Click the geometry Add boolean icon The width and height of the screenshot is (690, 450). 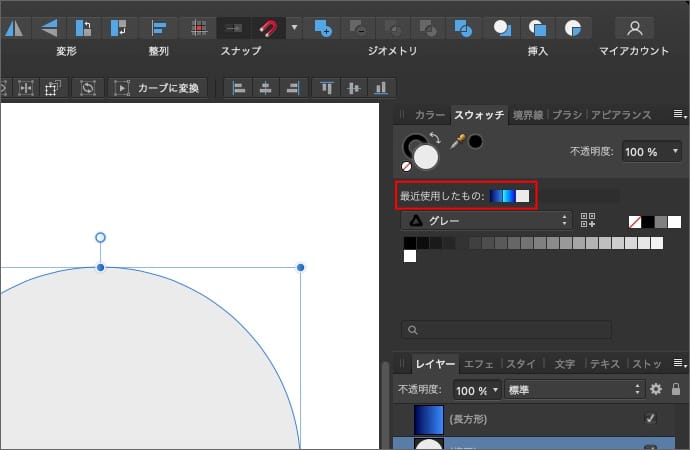322,27
